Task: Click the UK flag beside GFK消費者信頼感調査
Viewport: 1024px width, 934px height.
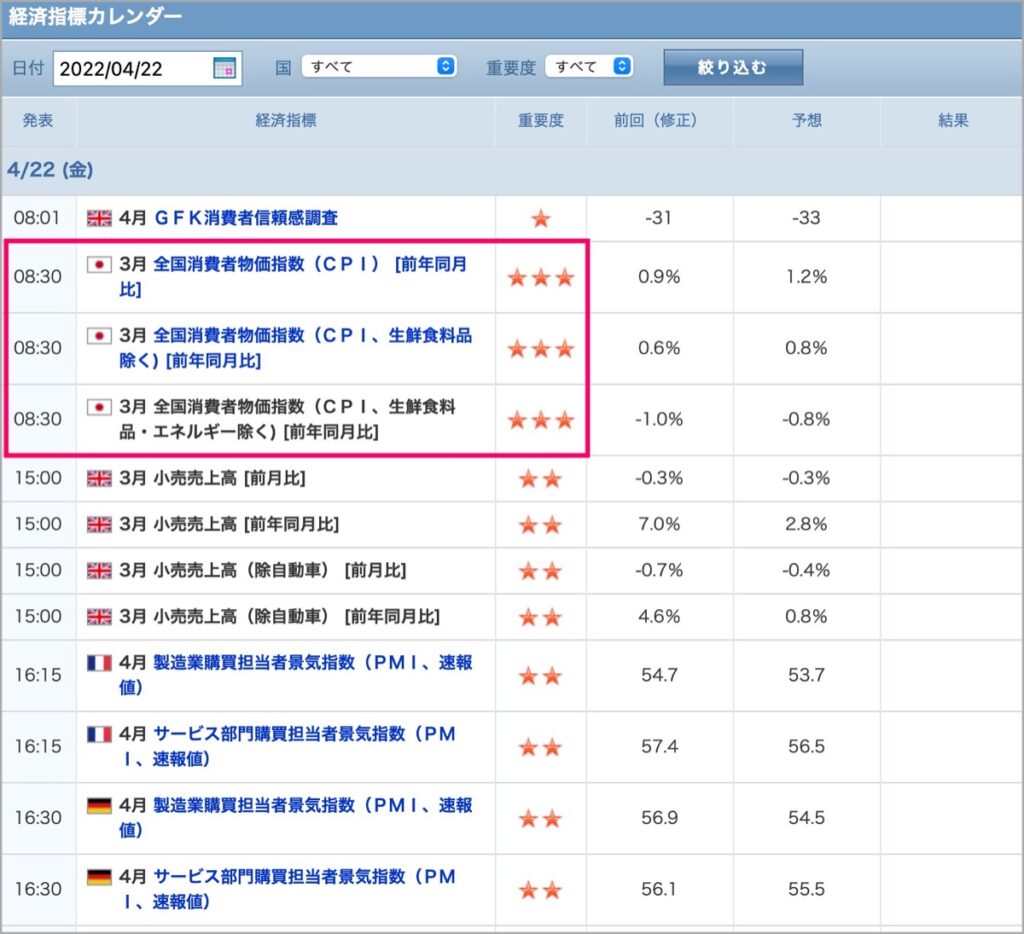Action: tap(99, 218)
